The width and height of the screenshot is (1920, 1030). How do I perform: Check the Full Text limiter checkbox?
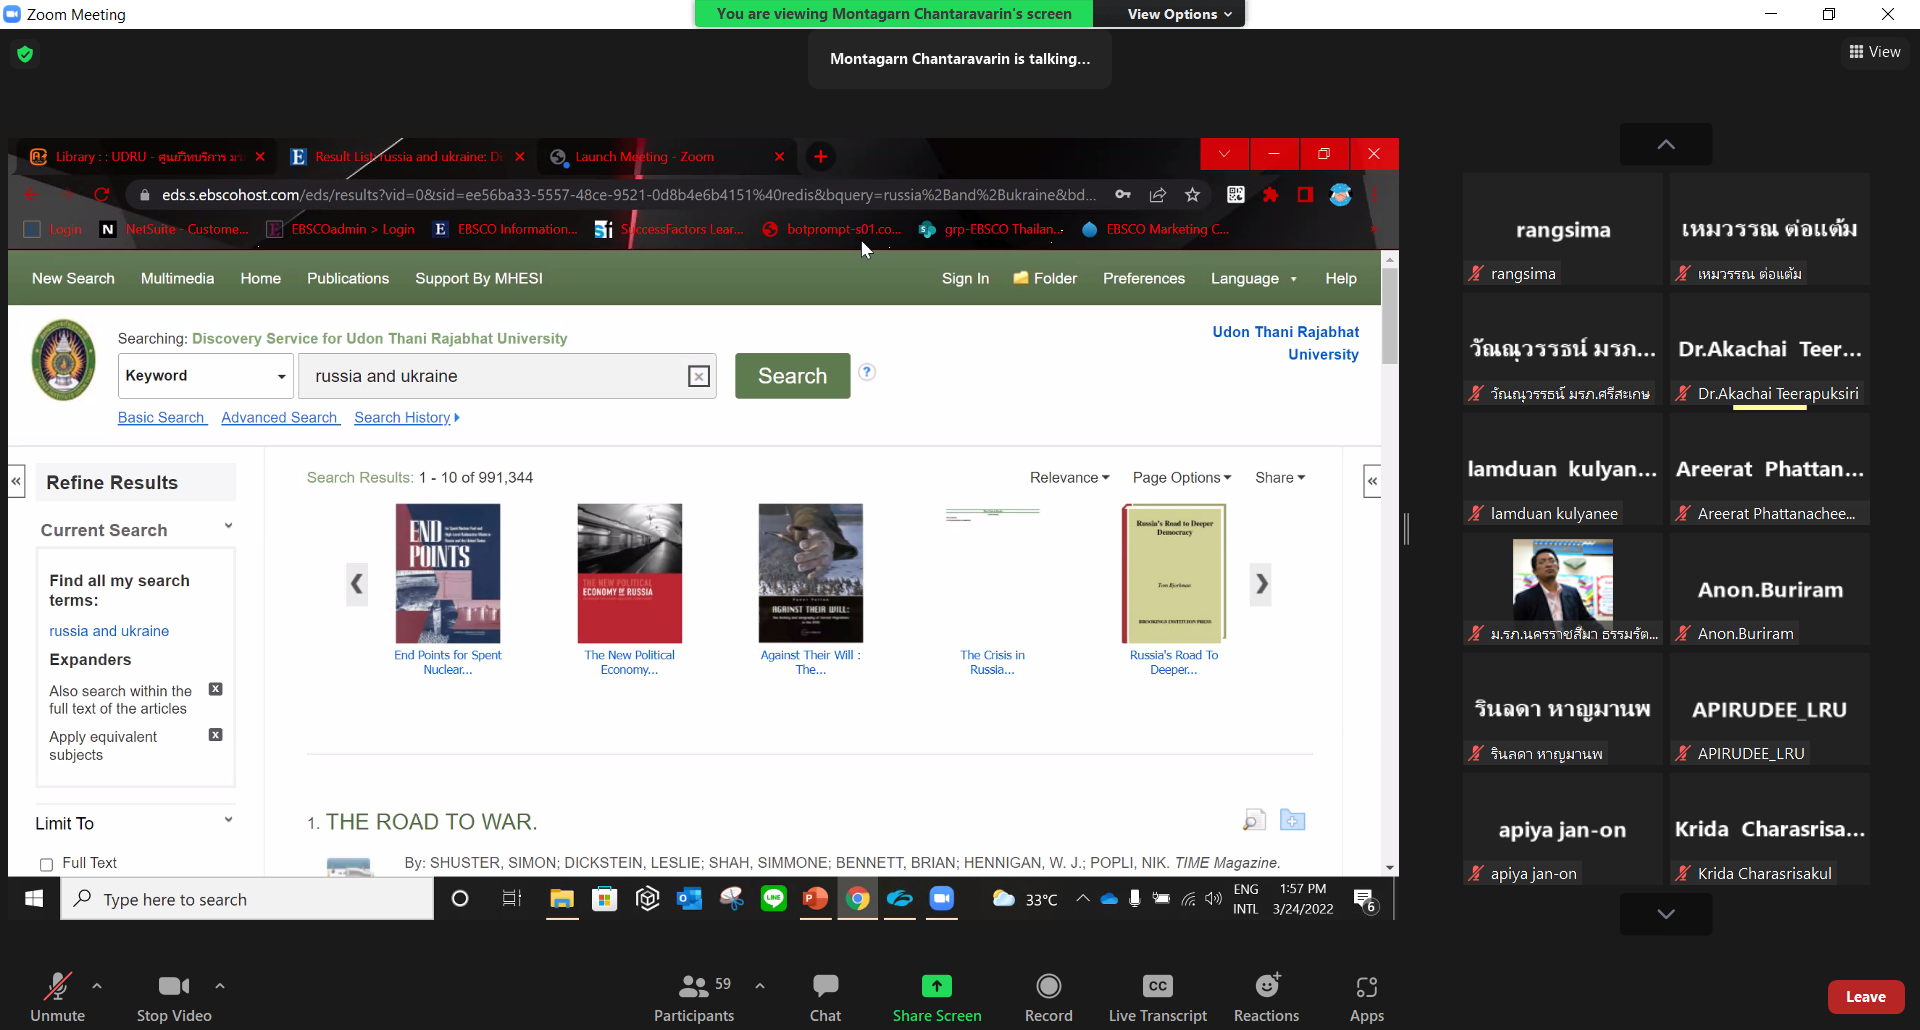point(46,864)
